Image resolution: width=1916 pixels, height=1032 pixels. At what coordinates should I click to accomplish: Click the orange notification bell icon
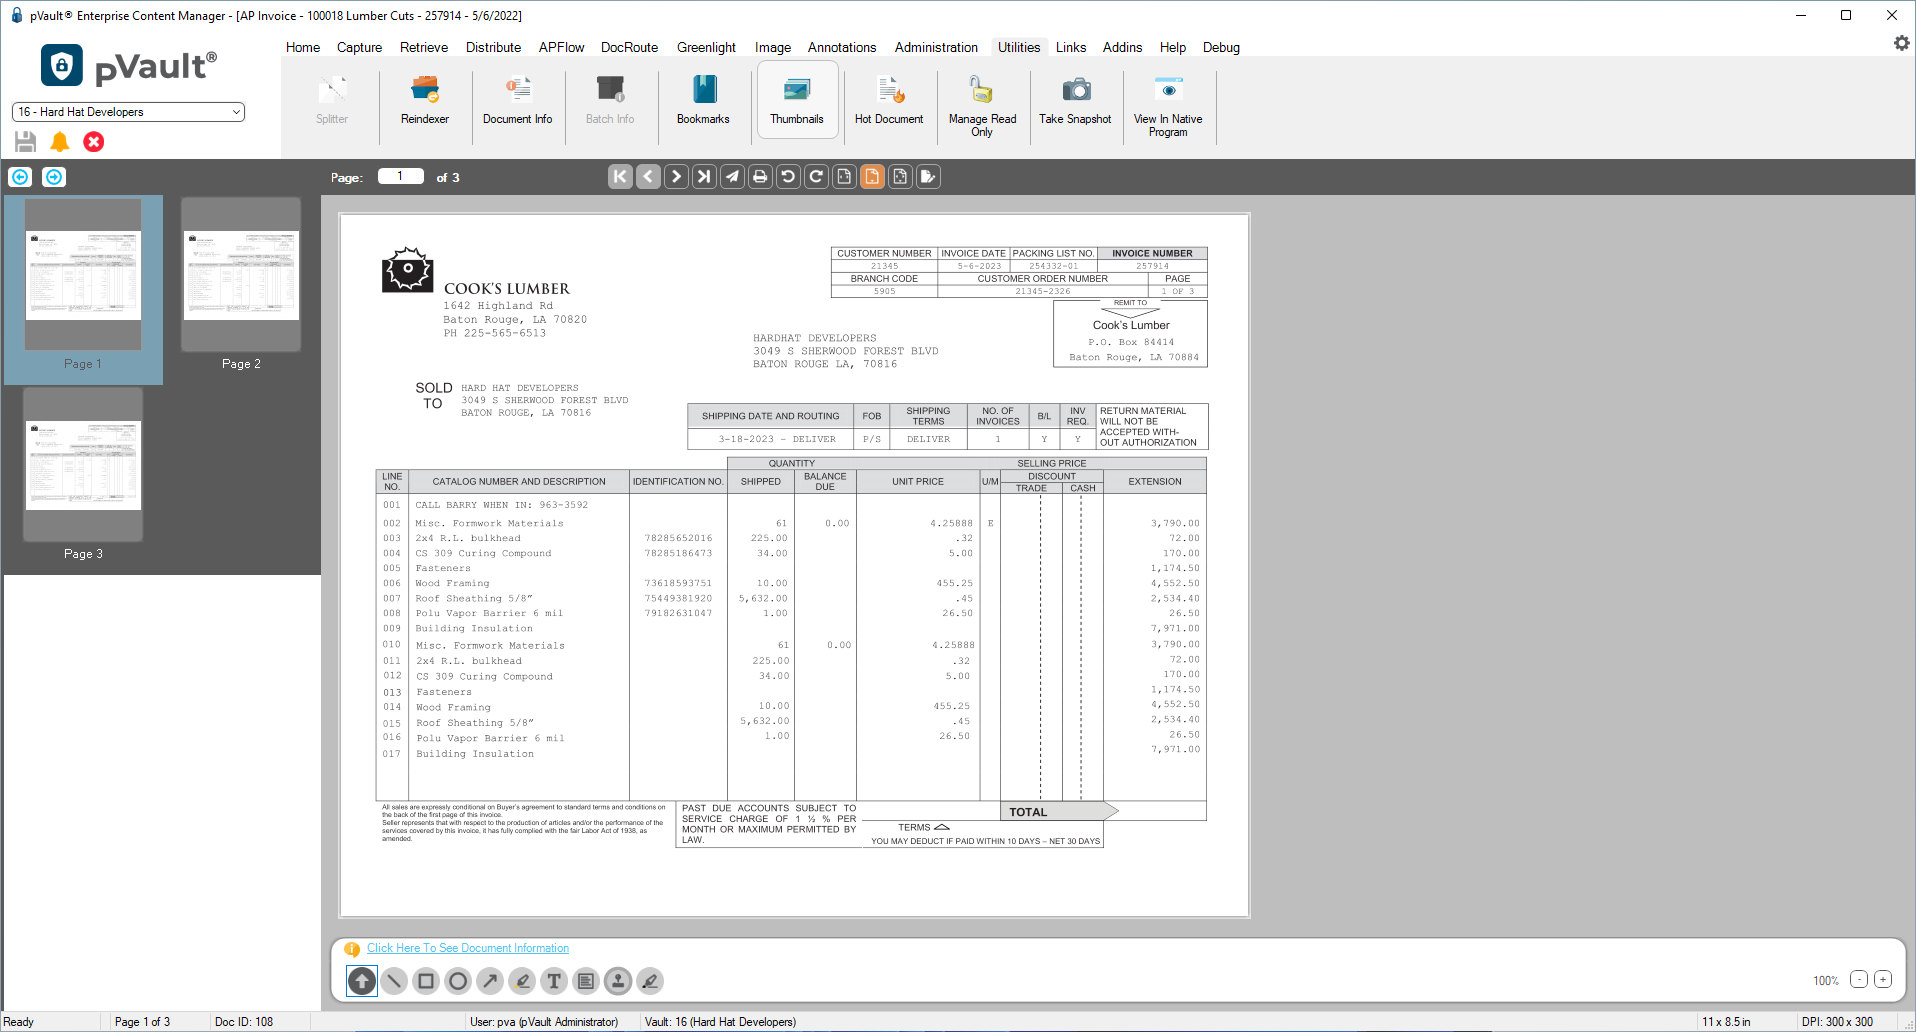click(60, 142)
